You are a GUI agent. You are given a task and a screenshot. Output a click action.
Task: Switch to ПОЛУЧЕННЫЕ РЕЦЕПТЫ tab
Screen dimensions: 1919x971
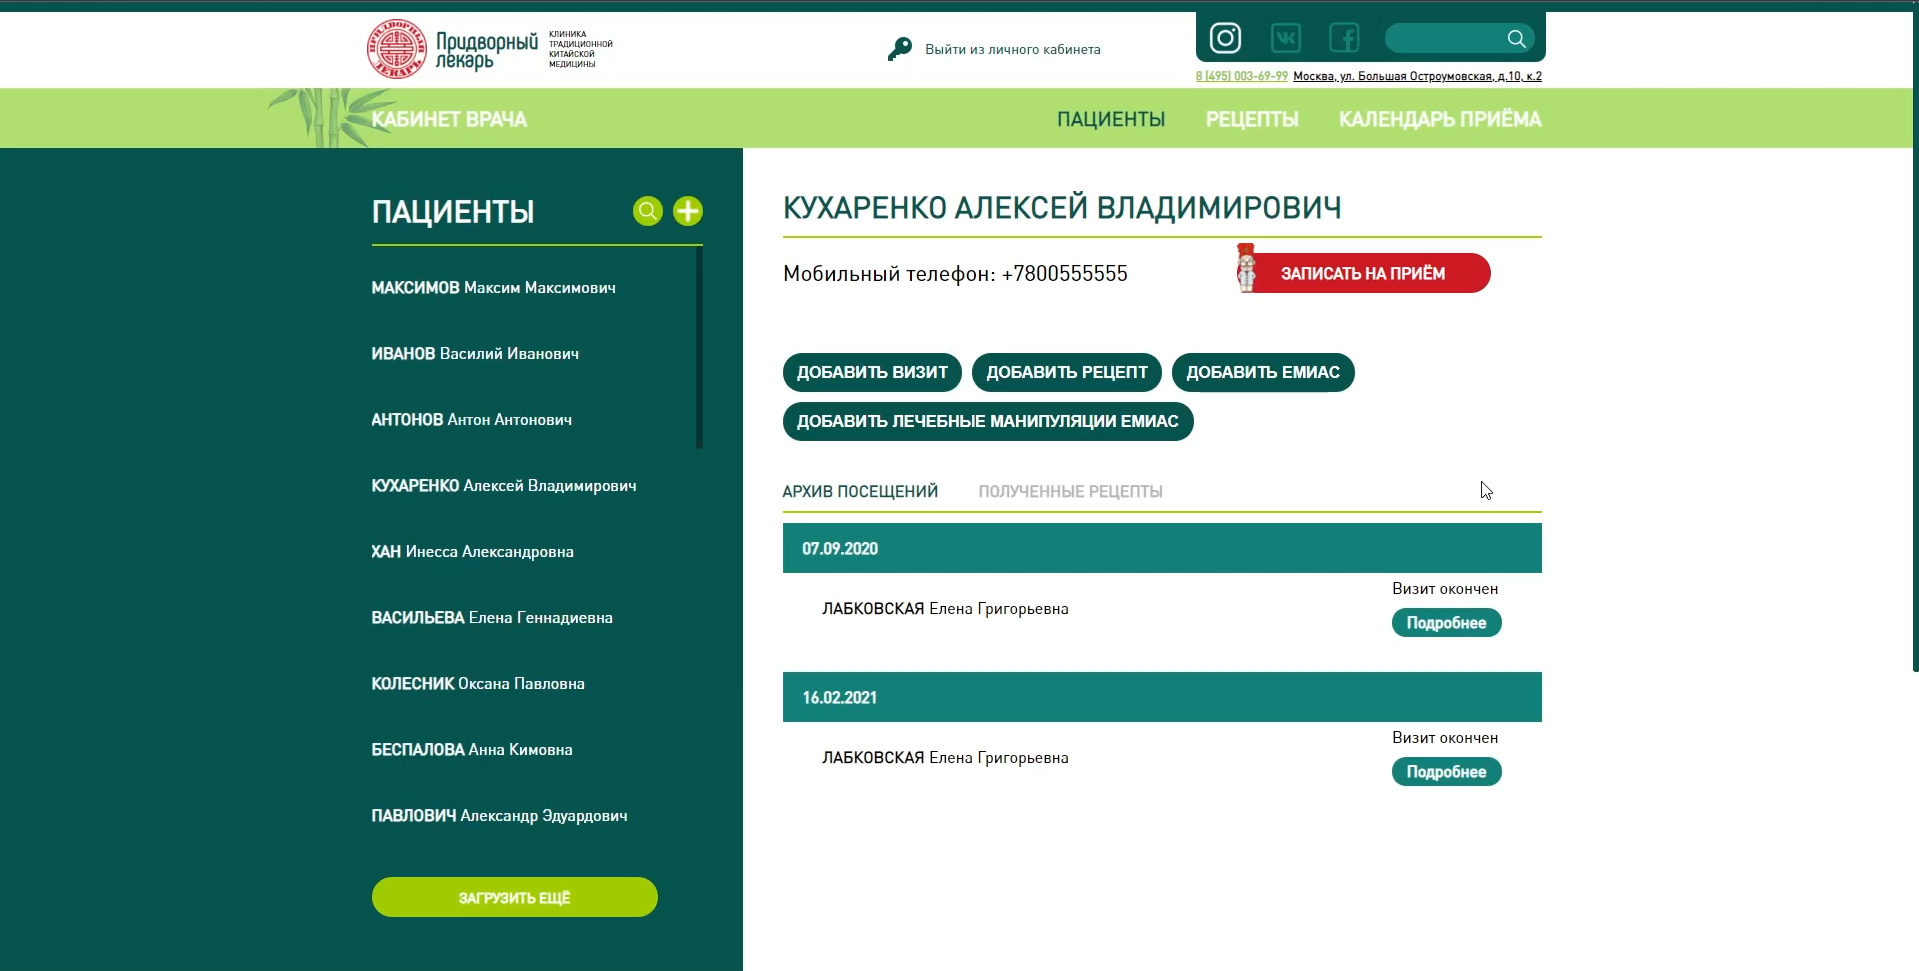pyautogui.click(x=1070, y=491)
